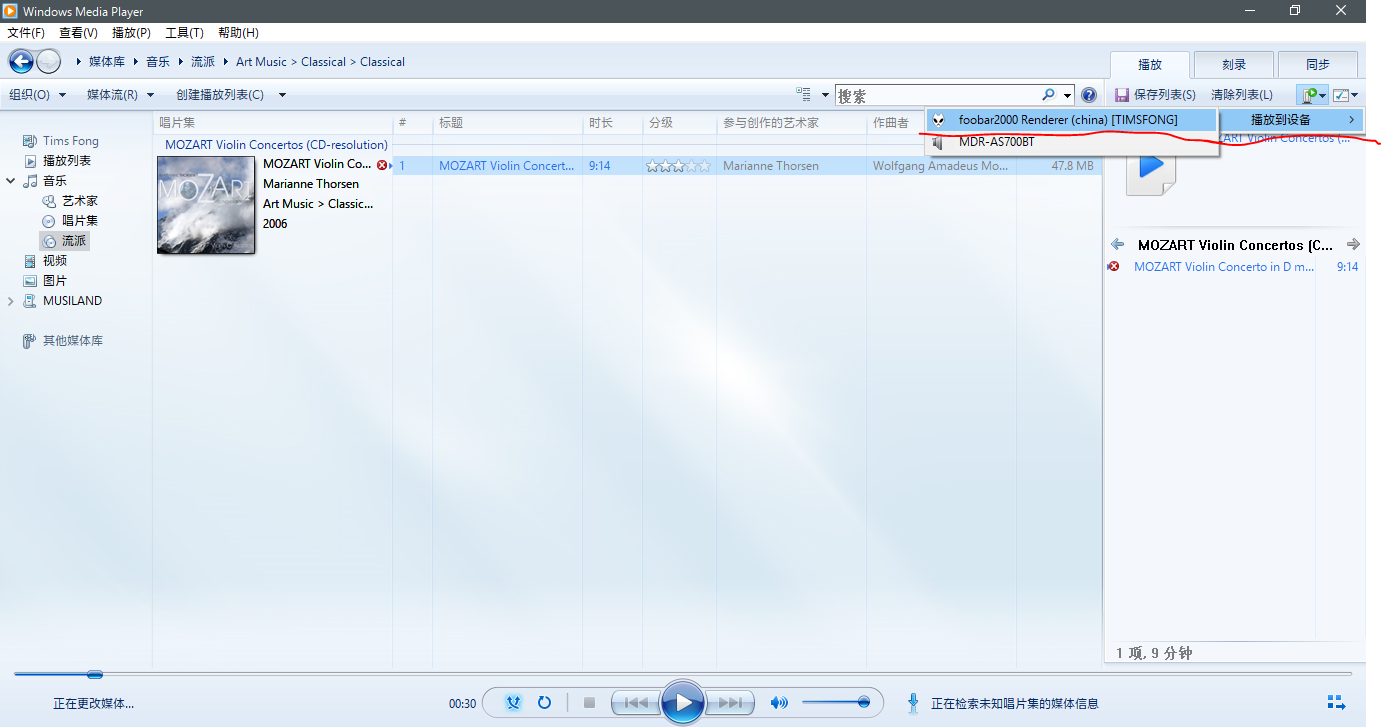Image resolution: width=1381 pixels, height=727 pixels.
Task: Click the blue Help question mark icon
Action: click(x=1089, y=95)
